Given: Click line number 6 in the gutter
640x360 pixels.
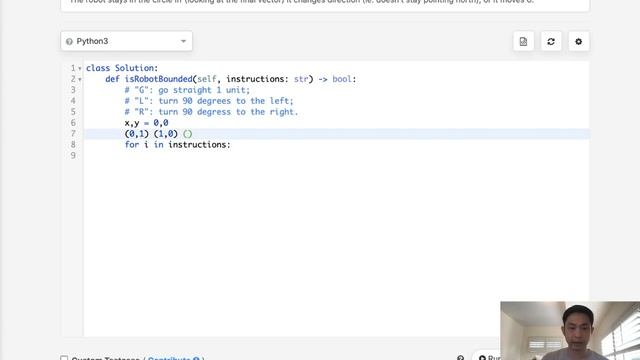Looking at the screenshot, I should point(73,123).
